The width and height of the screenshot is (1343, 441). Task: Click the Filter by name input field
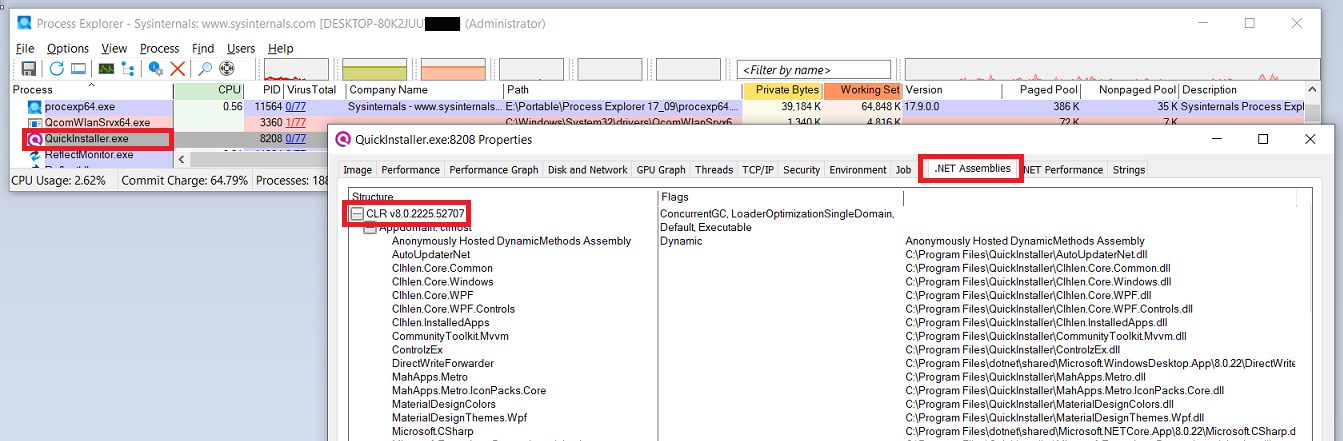pos(813,70)
